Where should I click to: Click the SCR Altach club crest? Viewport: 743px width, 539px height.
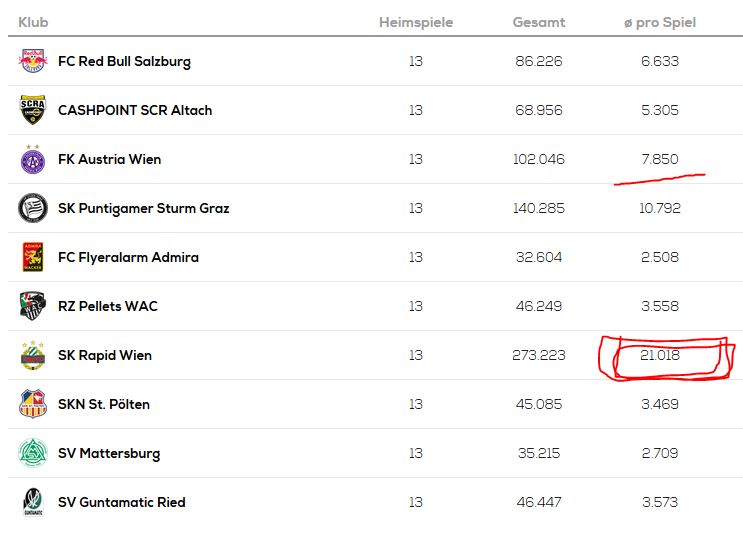coord(33,110)
